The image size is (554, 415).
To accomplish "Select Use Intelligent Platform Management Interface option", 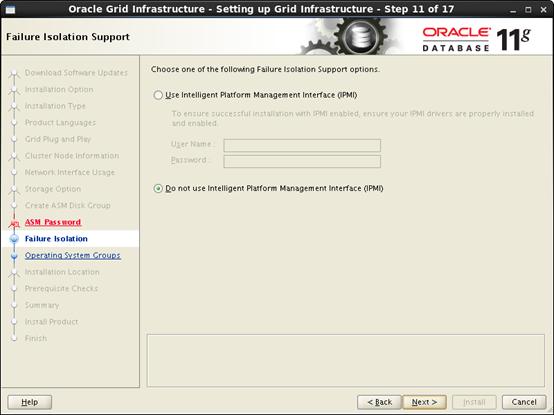I will [x=158, y=95].
